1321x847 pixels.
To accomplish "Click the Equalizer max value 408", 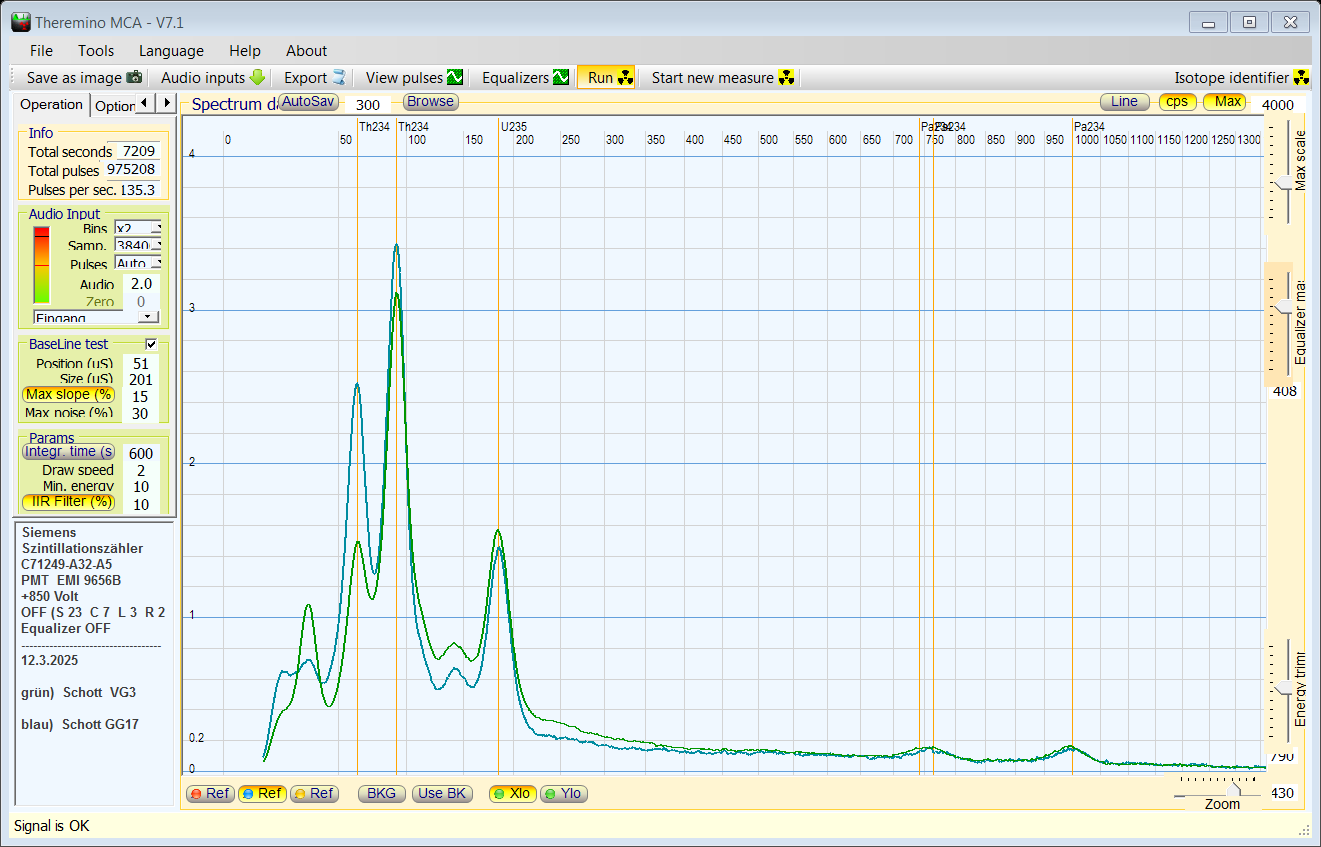I will 1284,391.
